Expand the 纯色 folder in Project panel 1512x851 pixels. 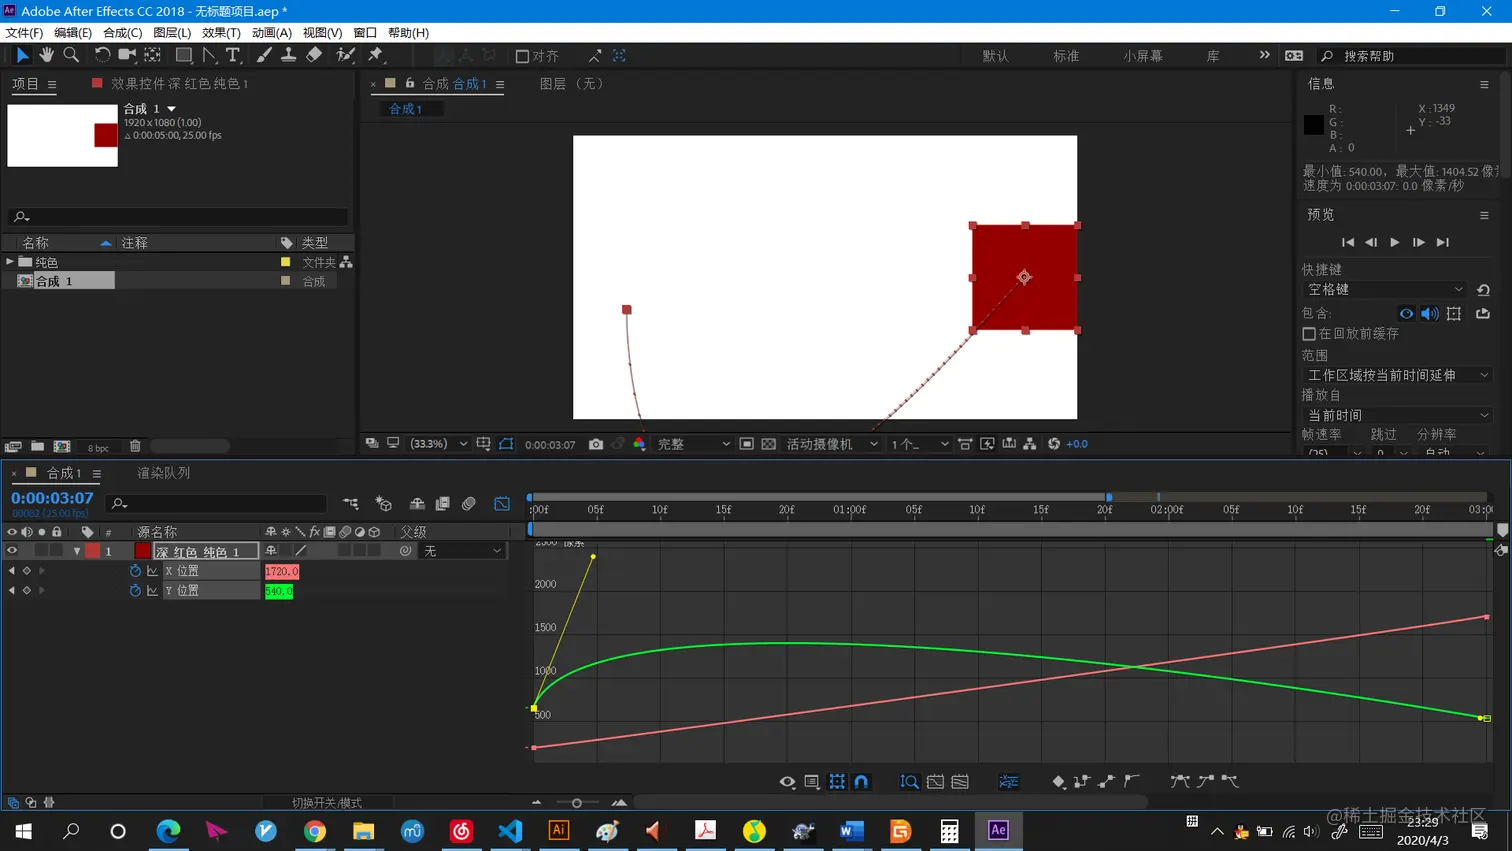click(10, 262)
